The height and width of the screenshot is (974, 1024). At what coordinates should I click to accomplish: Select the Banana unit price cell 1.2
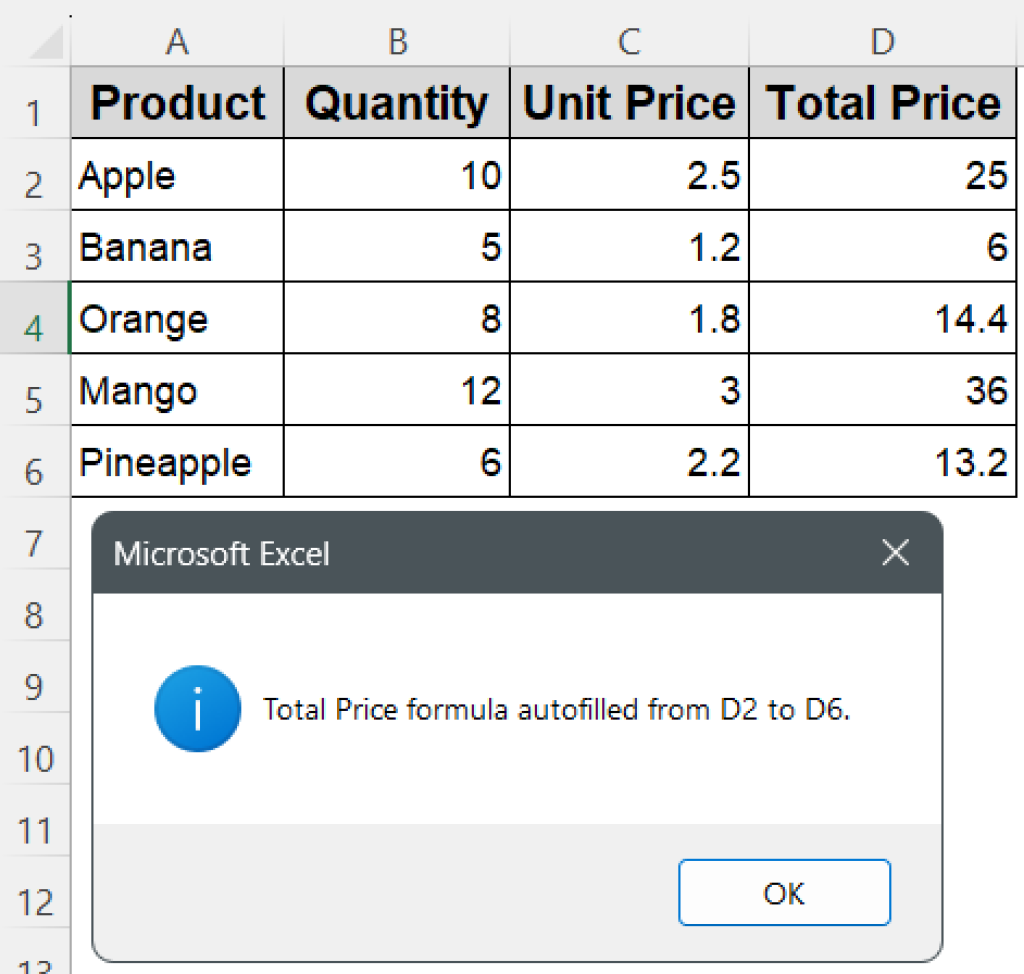point(629,247)
